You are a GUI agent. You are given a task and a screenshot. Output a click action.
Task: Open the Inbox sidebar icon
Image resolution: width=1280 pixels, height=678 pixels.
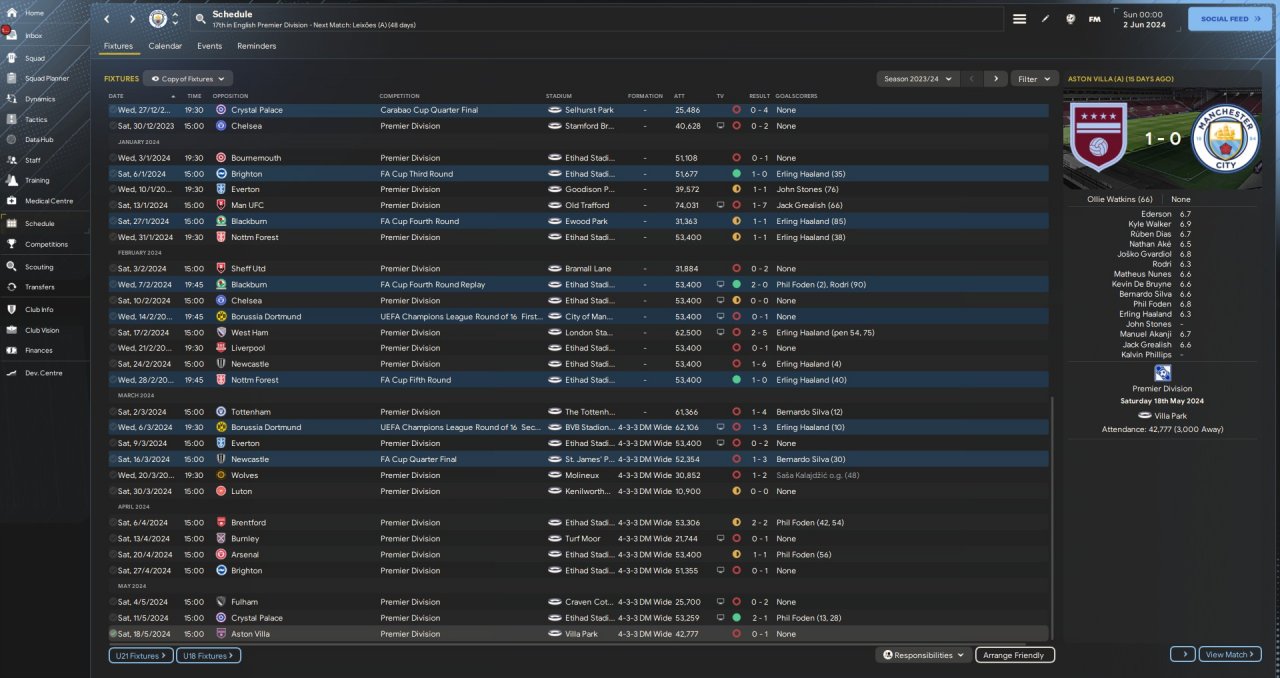[x=10, y=35]
